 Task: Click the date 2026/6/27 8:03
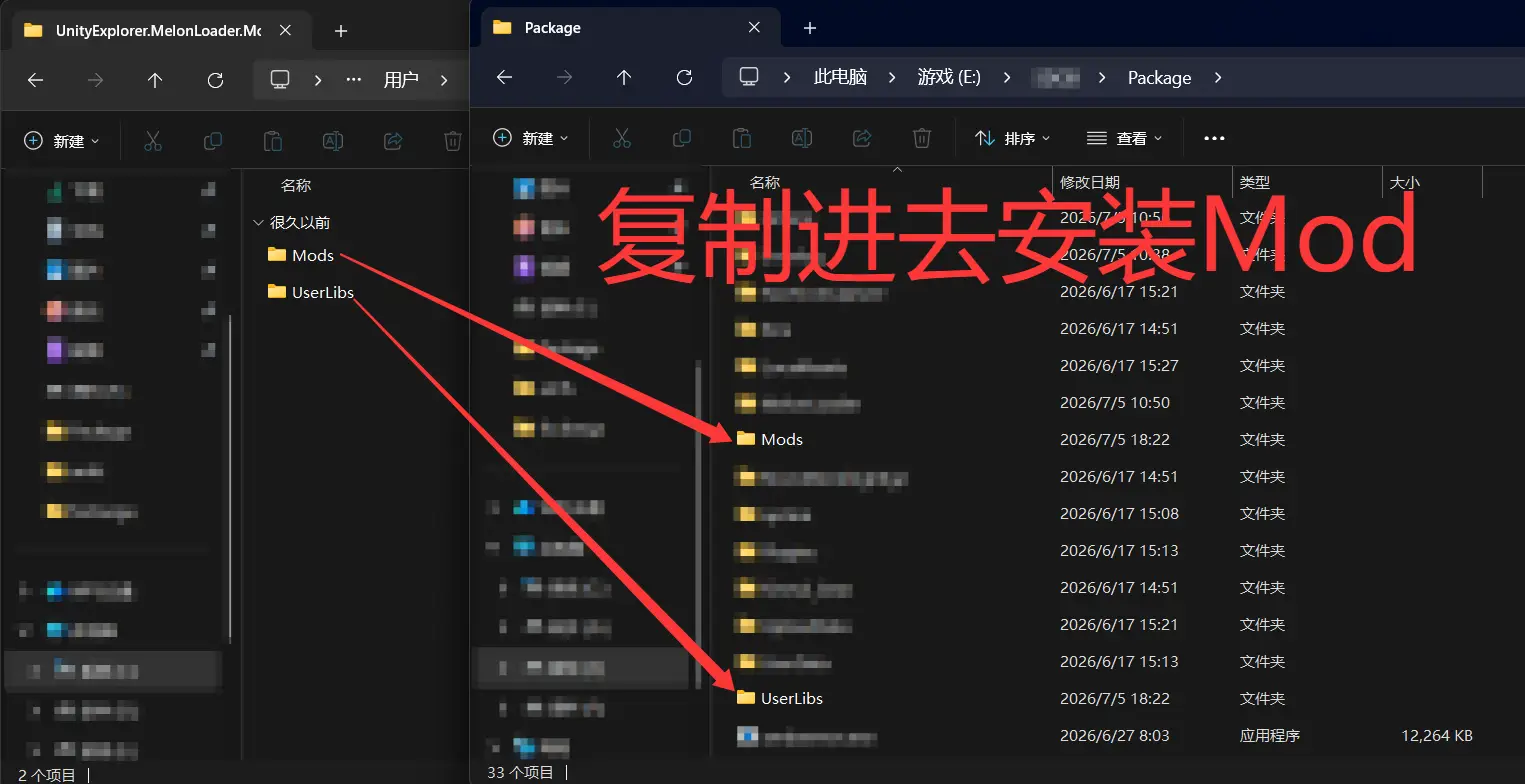1114,735
